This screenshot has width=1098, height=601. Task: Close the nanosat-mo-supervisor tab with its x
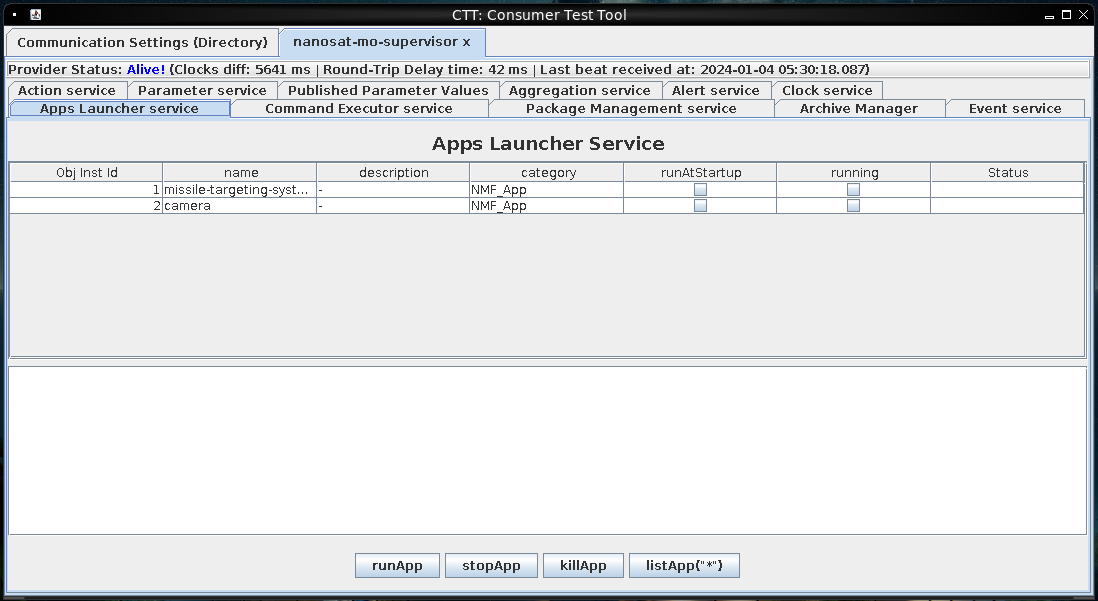(466, 42)
